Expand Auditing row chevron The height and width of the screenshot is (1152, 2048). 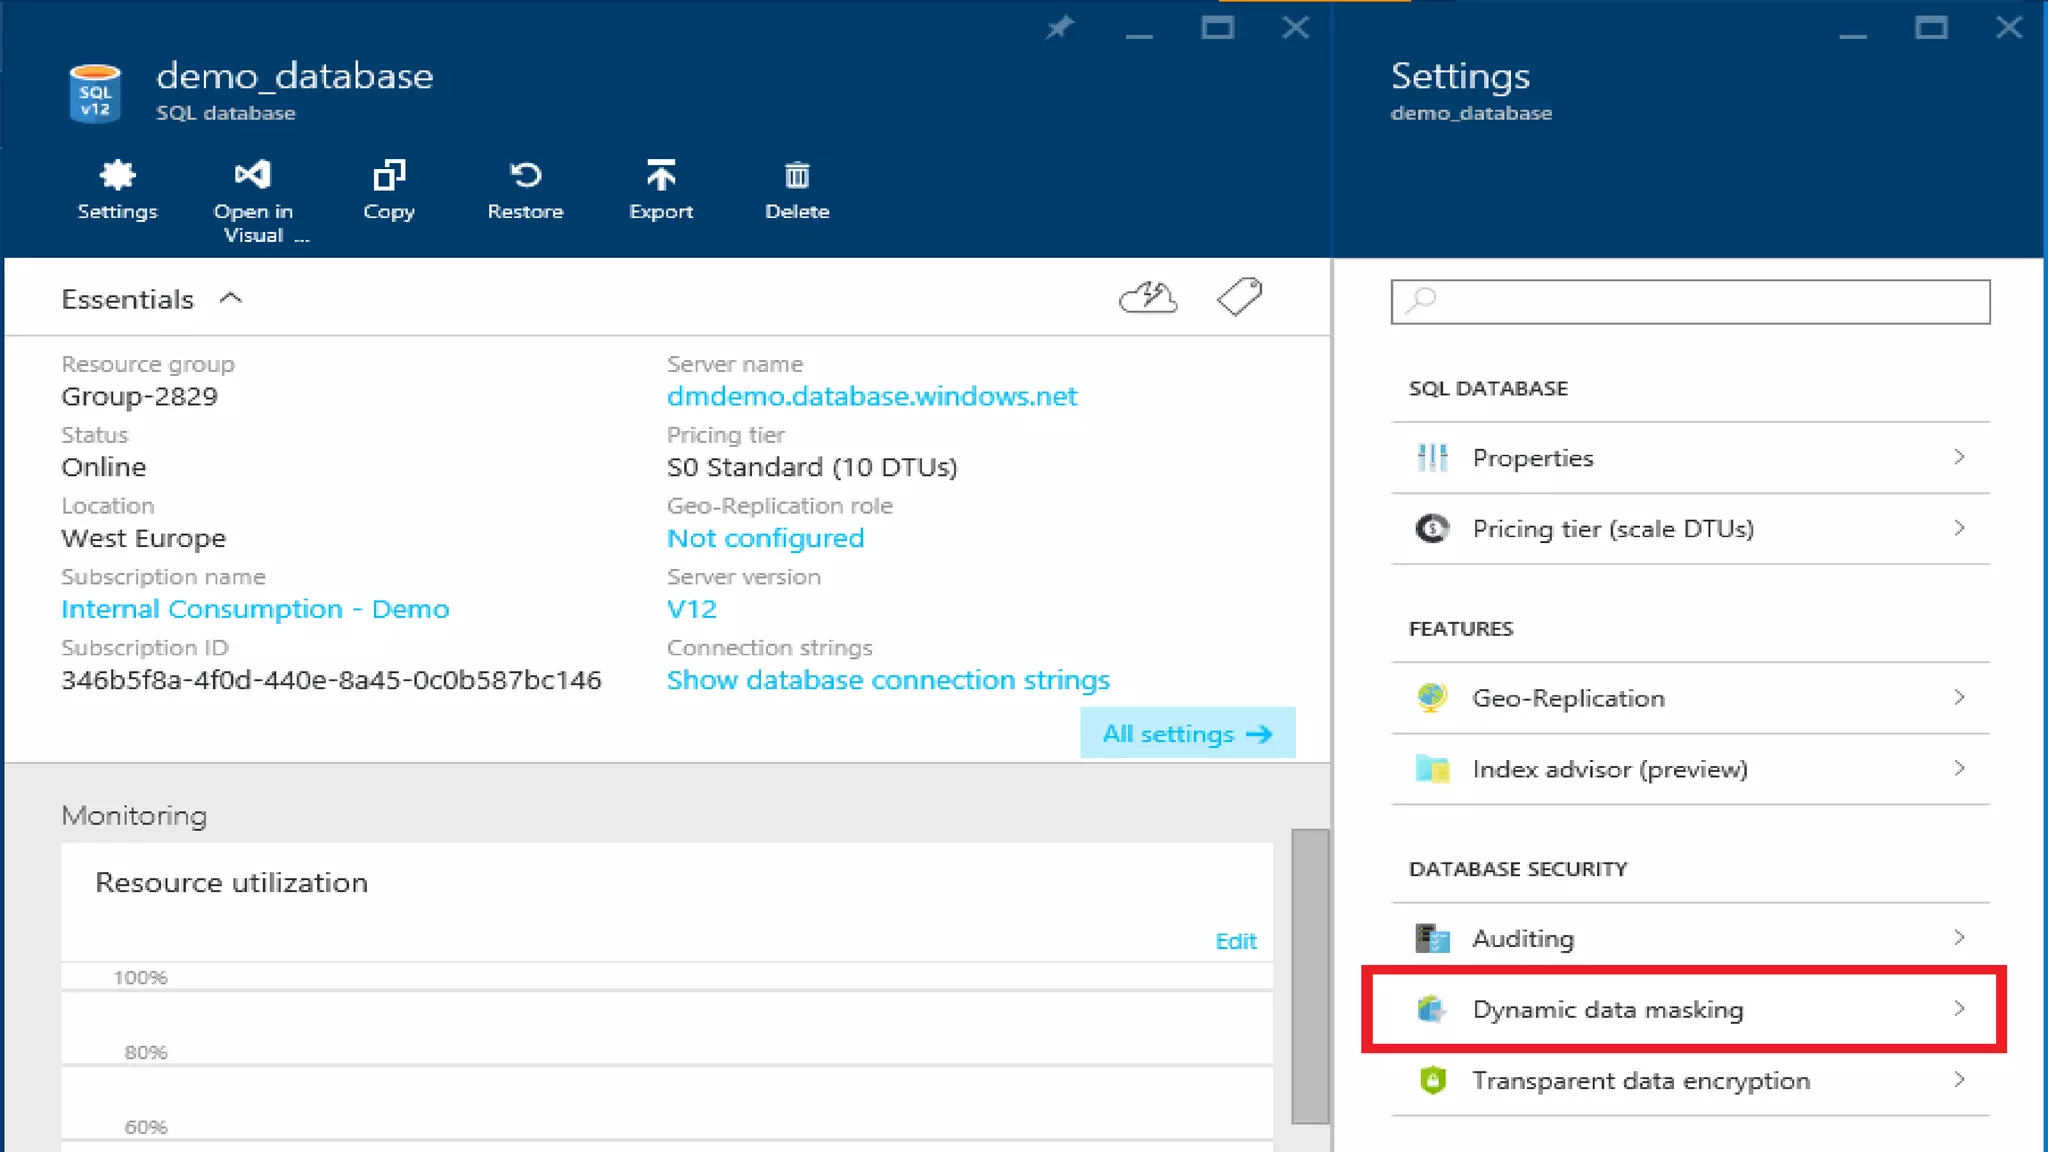[x=1959, y=937]
